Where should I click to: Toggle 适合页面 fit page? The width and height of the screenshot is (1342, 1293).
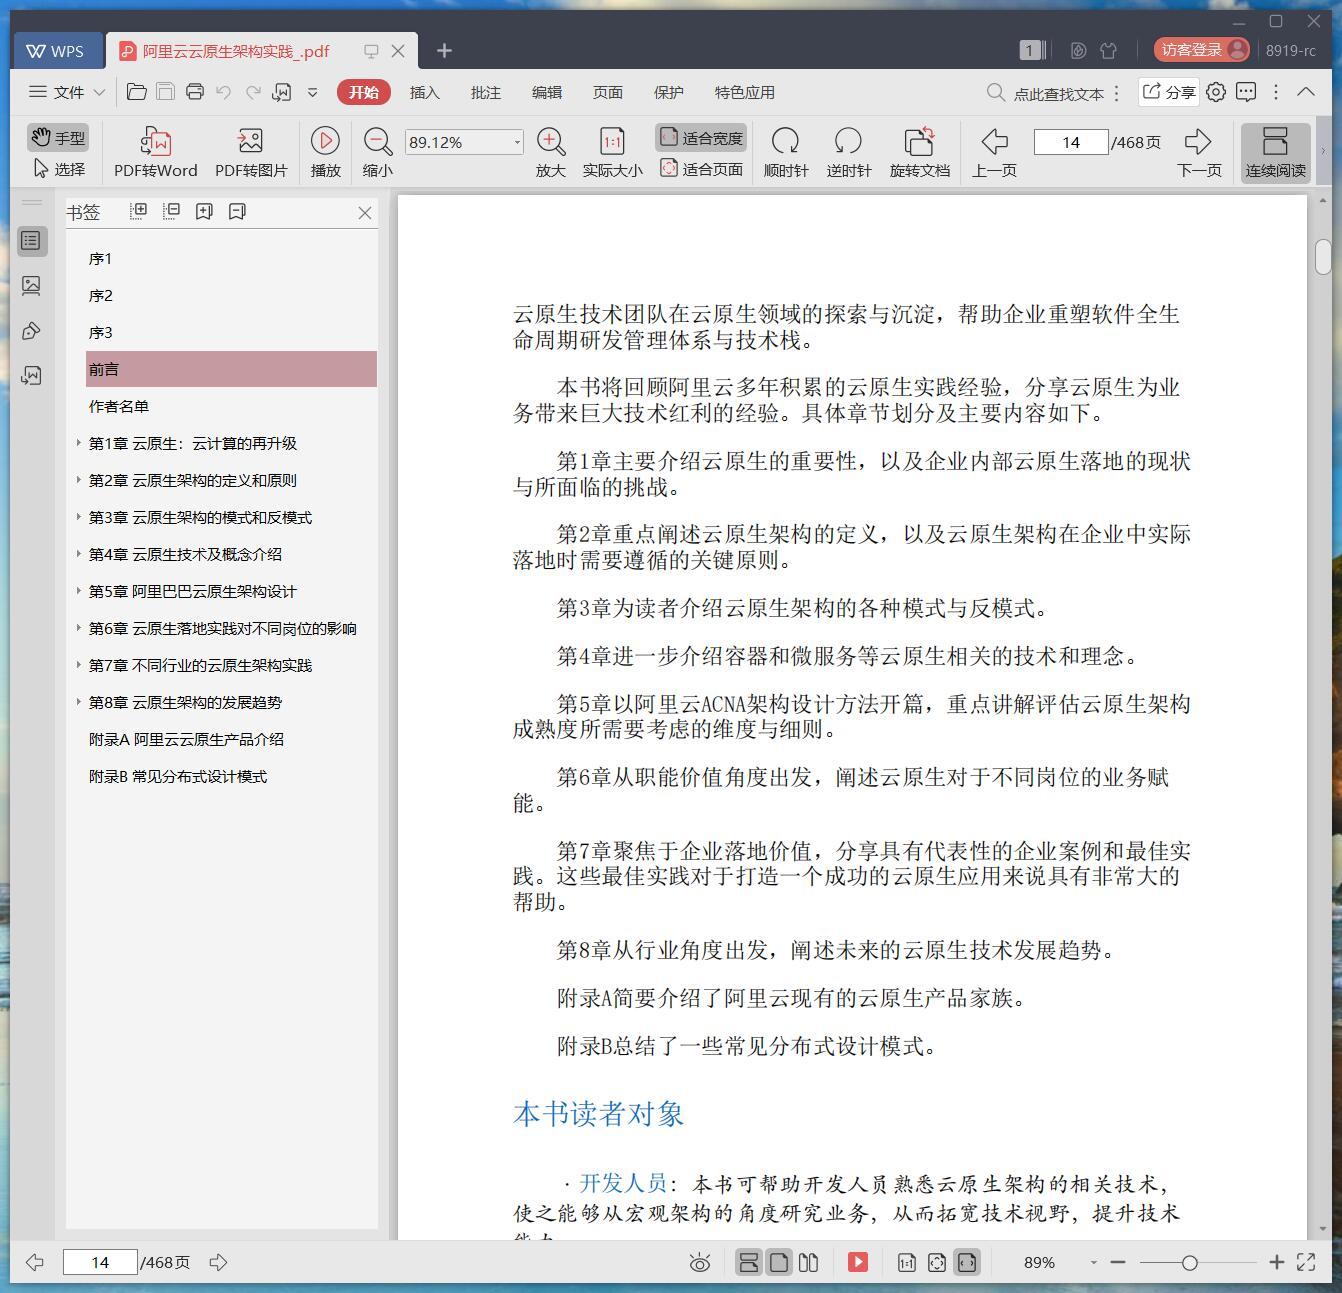[x=701, y=169]
